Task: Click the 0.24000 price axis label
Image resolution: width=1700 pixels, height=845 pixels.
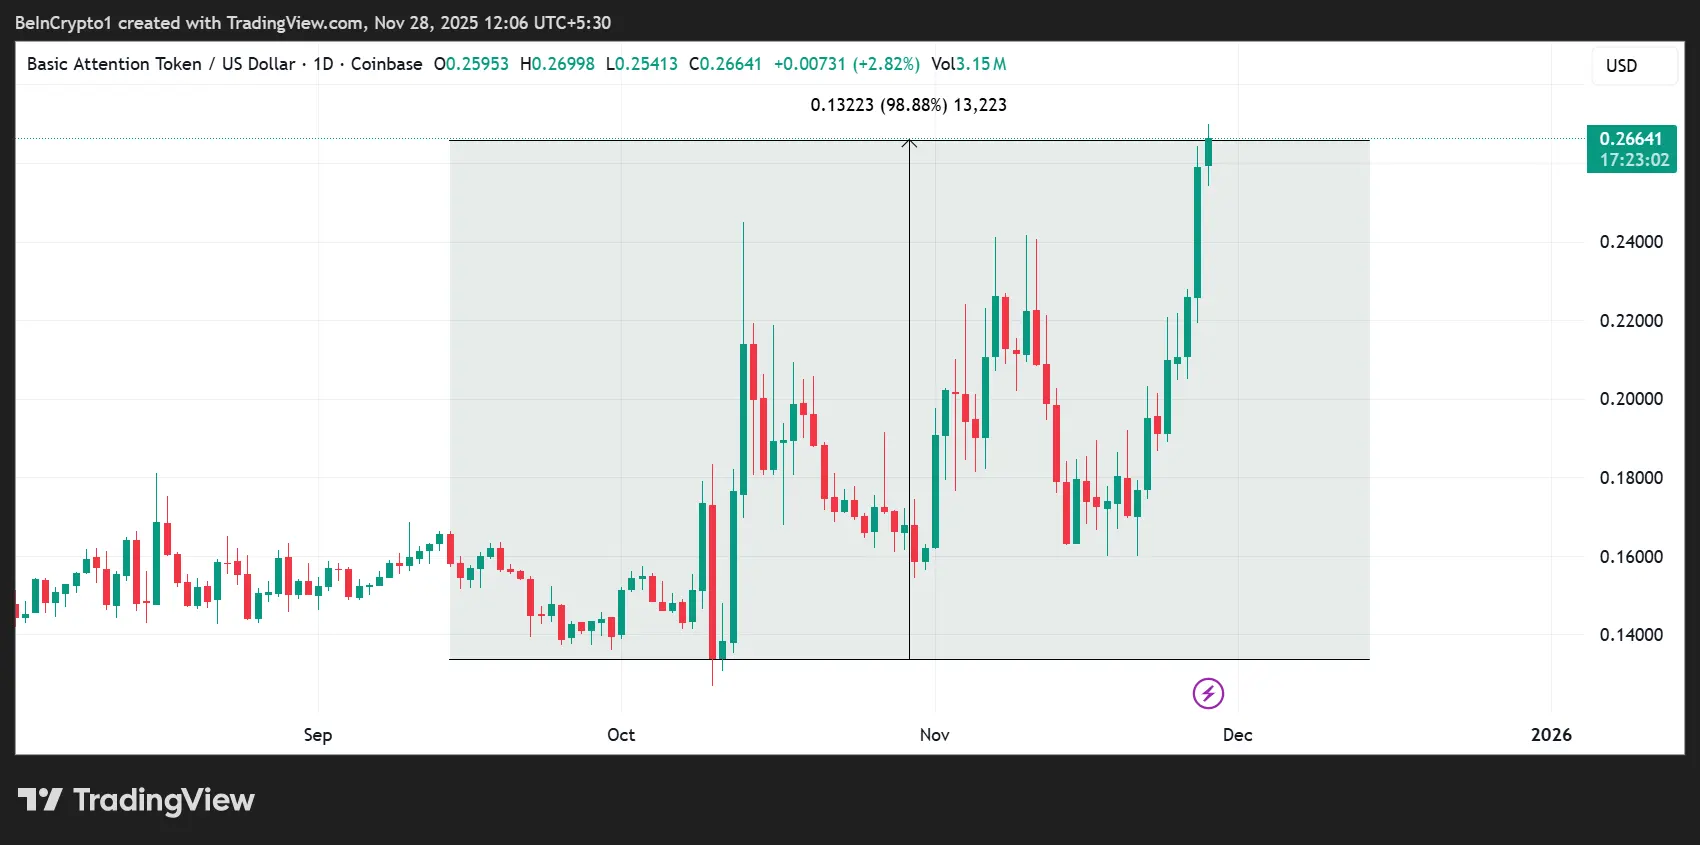Action: 1631,242
